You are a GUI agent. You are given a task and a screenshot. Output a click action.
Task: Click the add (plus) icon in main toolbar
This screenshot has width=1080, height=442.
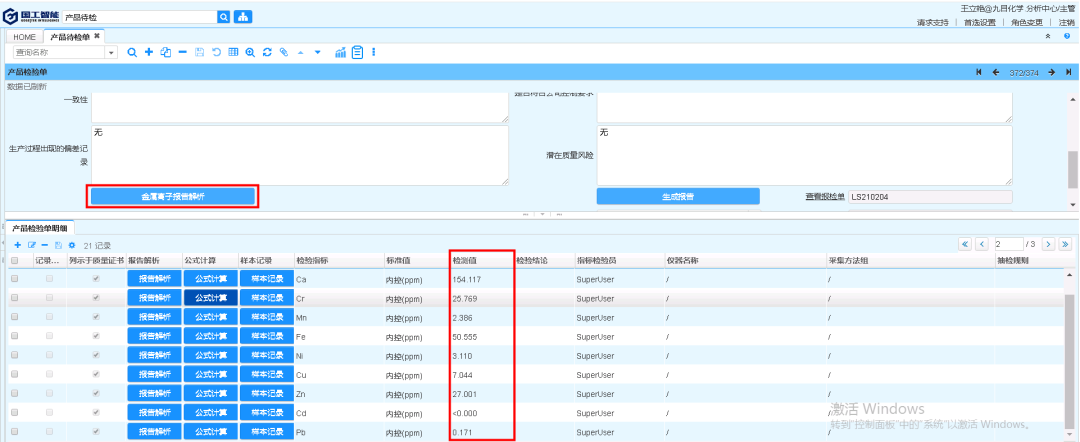[148, 52]
